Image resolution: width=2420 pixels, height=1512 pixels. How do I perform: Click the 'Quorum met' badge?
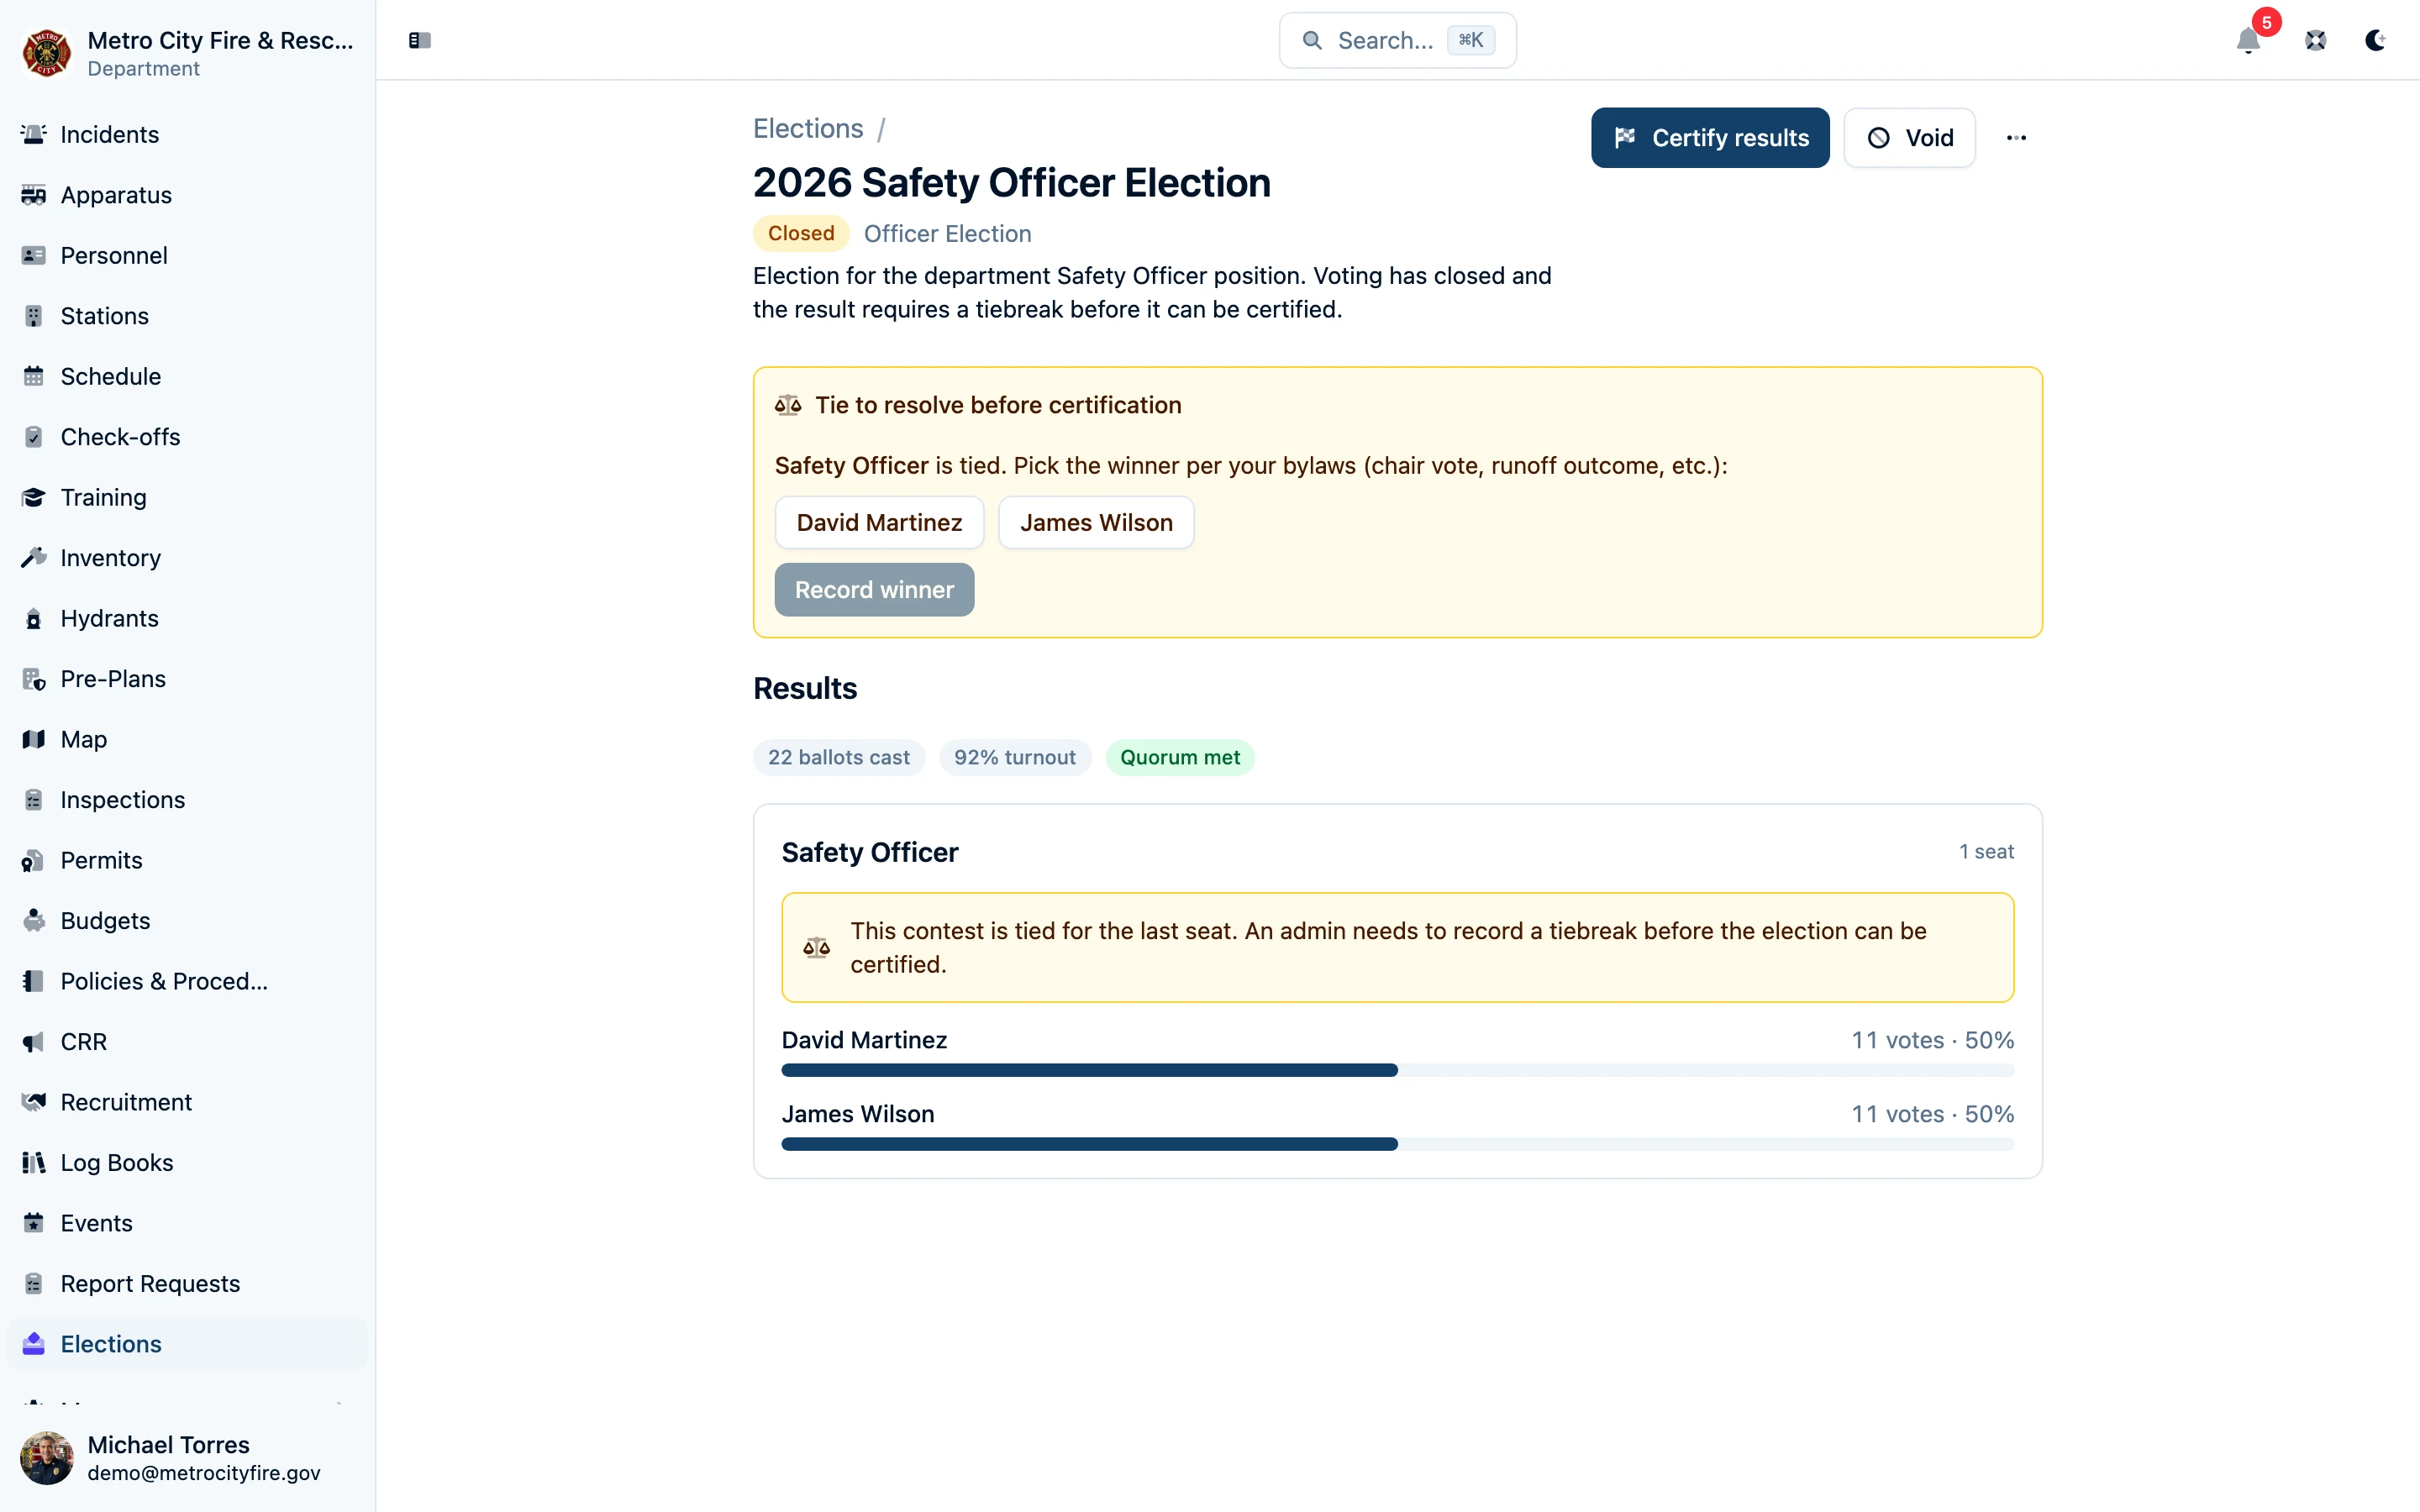tap(1179, 757)
